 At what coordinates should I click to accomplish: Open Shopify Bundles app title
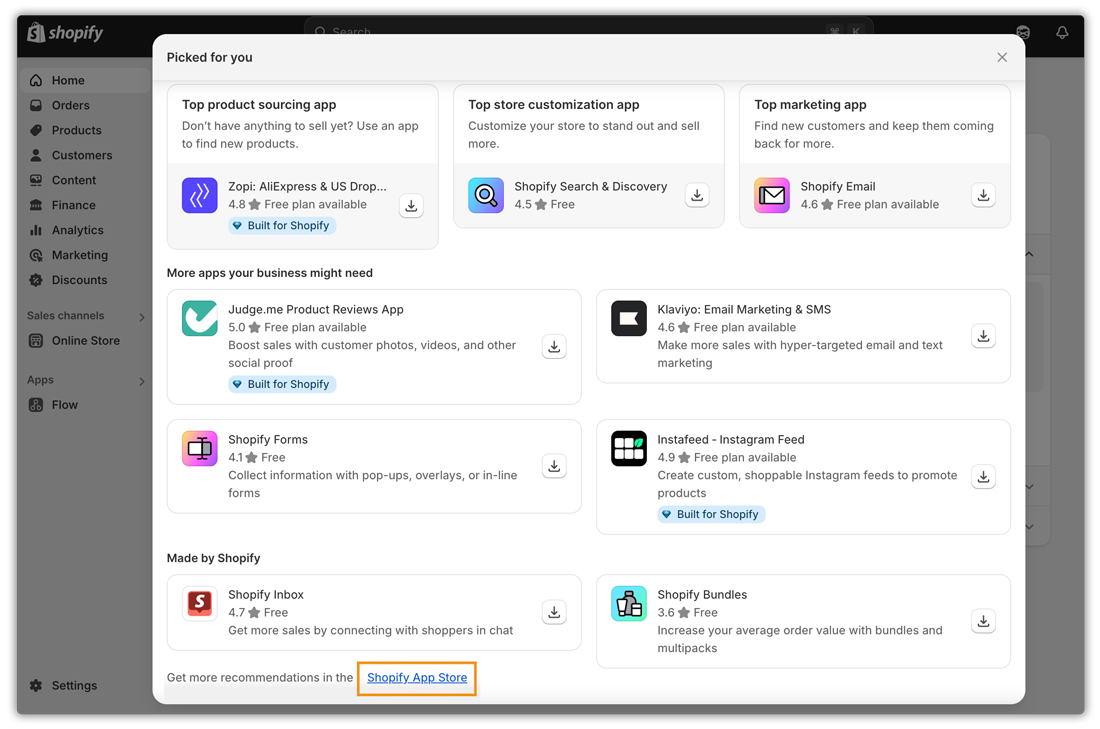coord(702,595)
